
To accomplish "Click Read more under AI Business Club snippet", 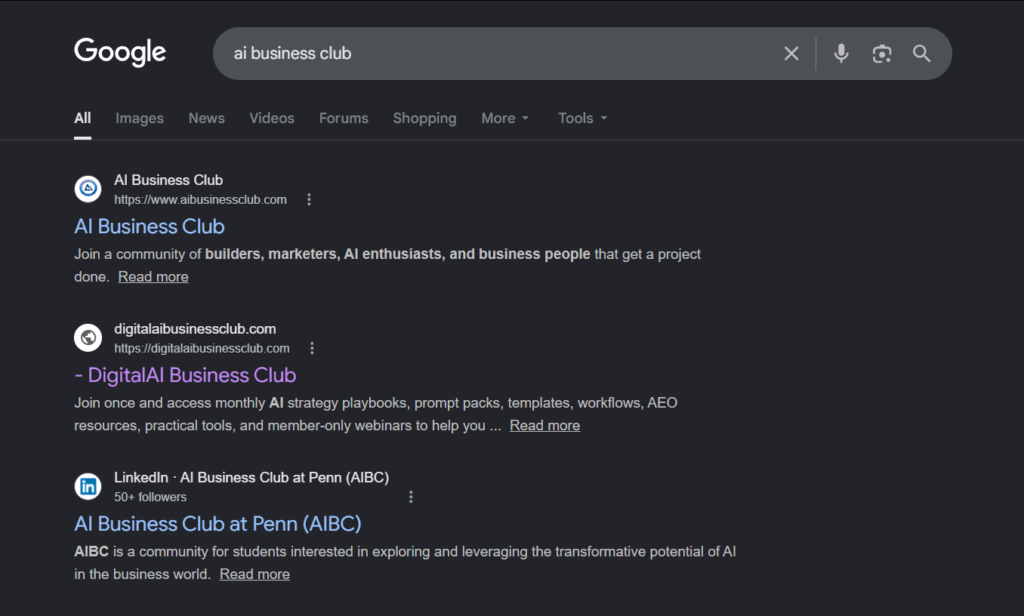I will [x=153, y=277].
